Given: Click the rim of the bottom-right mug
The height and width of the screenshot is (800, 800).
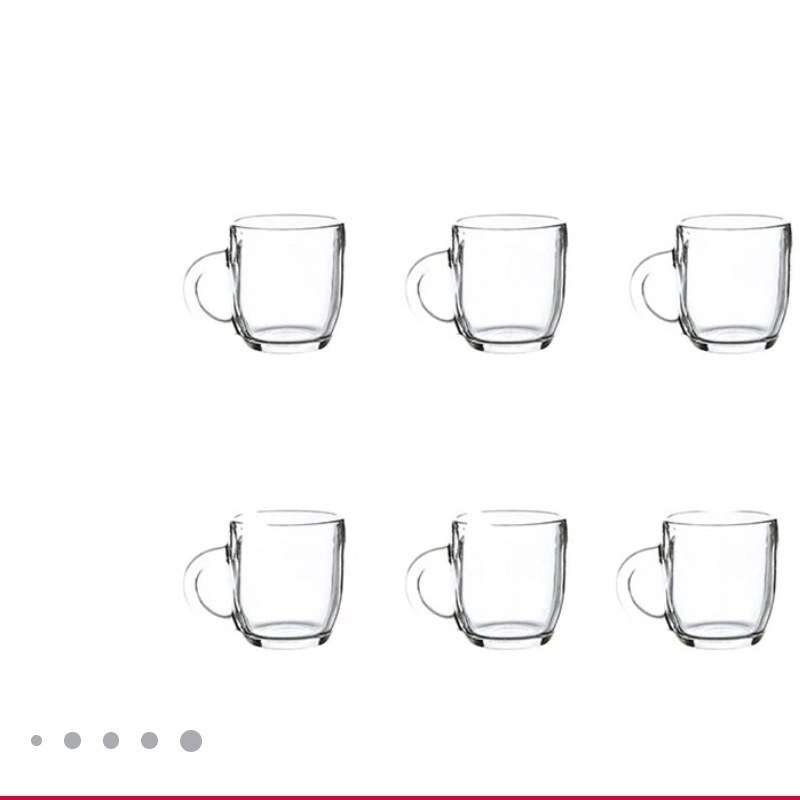Looking at the screenshot, I should [x=720, y=517].
